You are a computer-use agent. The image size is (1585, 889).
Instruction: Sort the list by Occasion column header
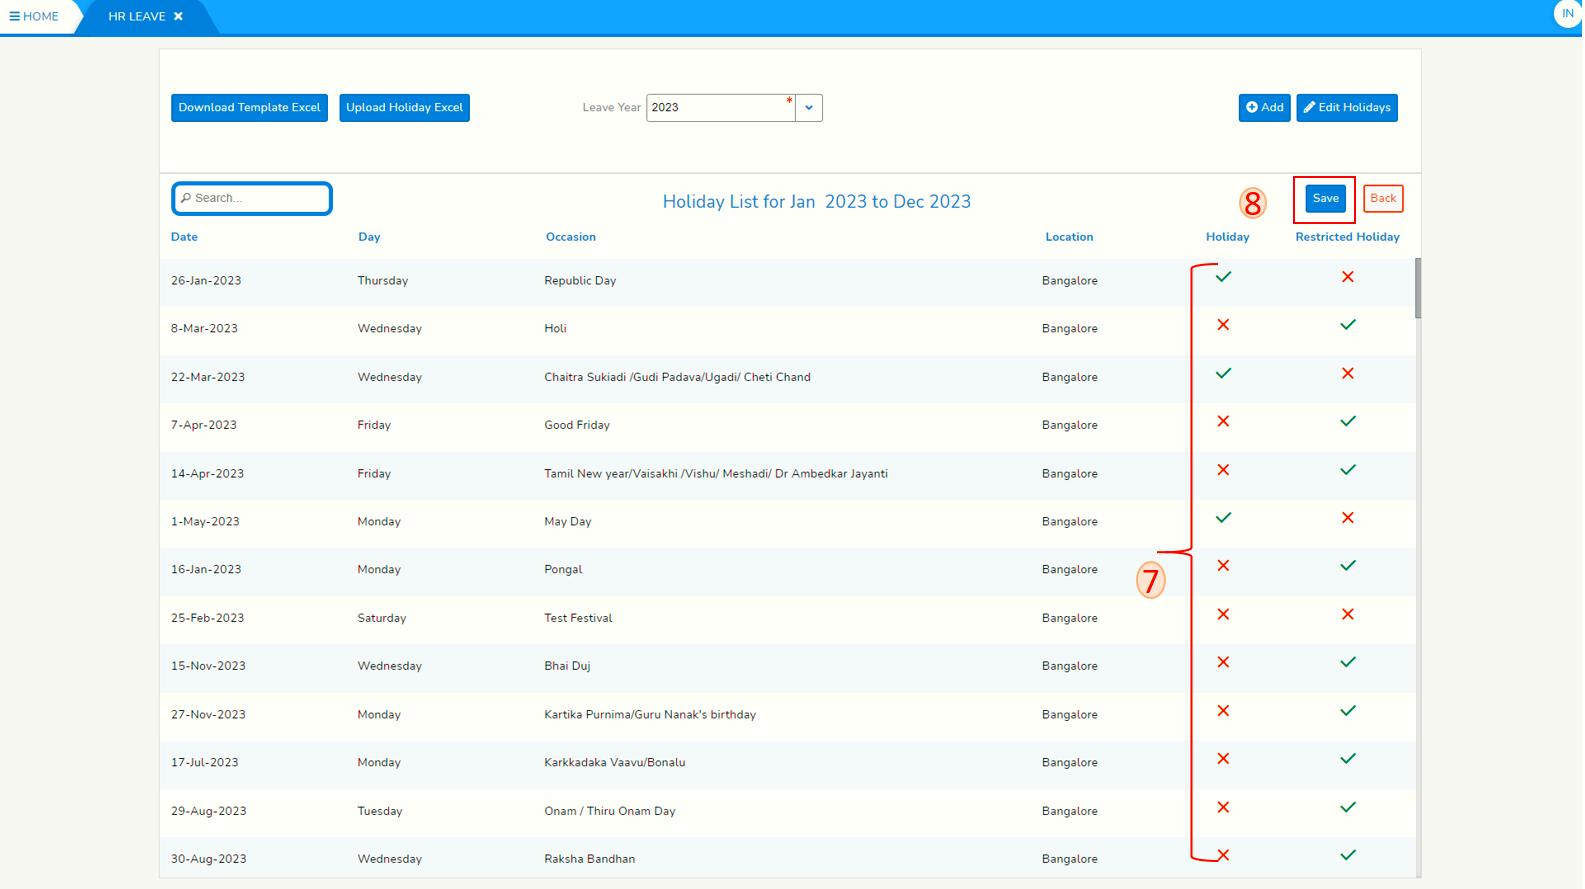click(x=570, y=237)
